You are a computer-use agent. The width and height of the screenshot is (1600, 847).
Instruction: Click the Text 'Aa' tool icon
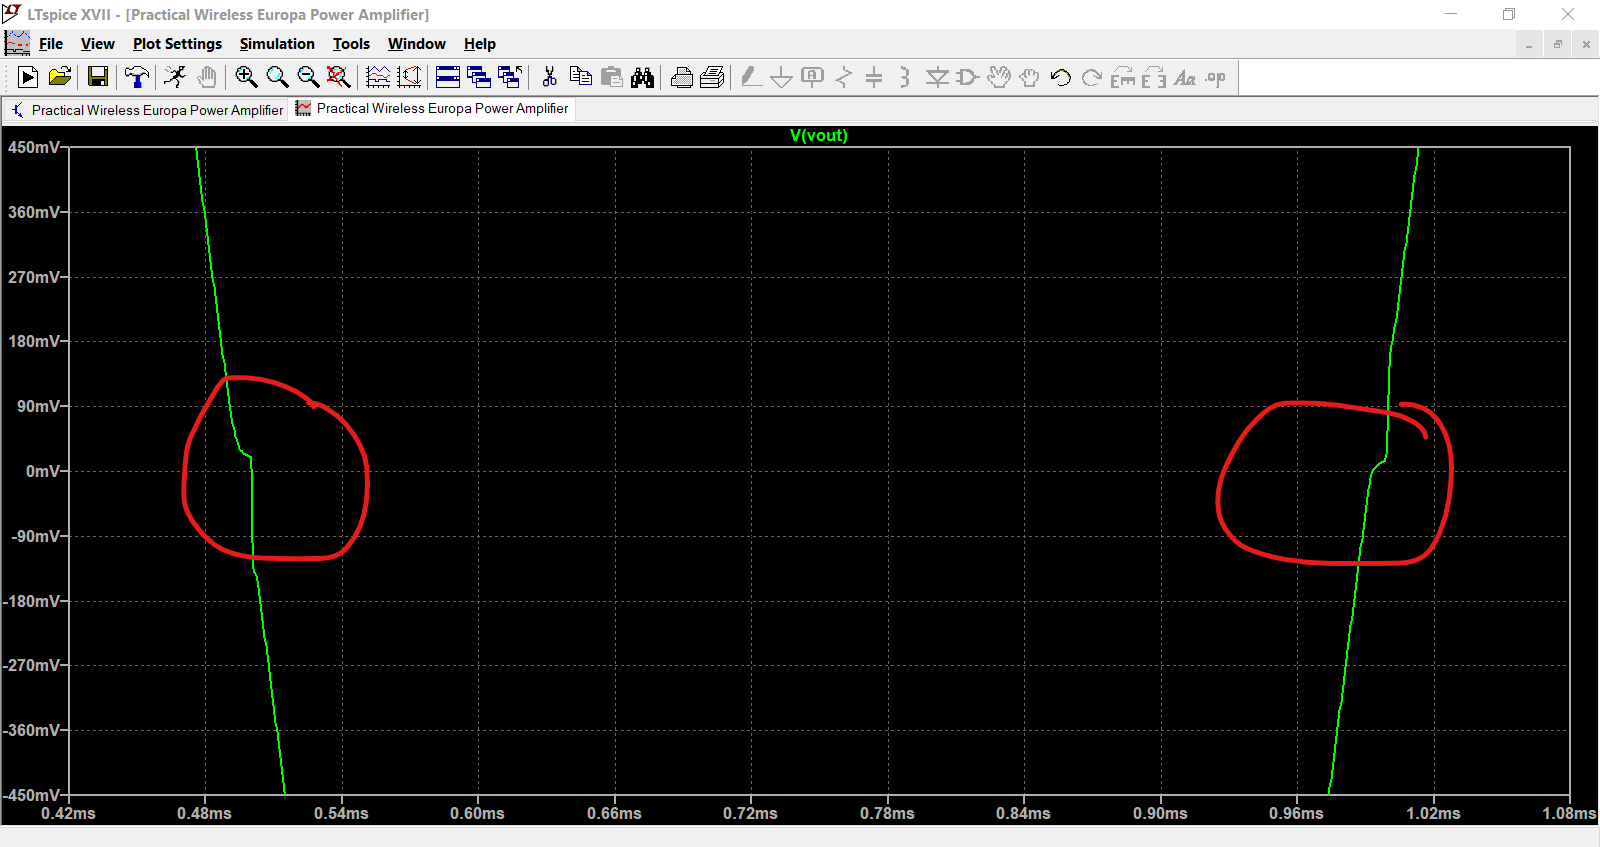tap(1185, 77)
